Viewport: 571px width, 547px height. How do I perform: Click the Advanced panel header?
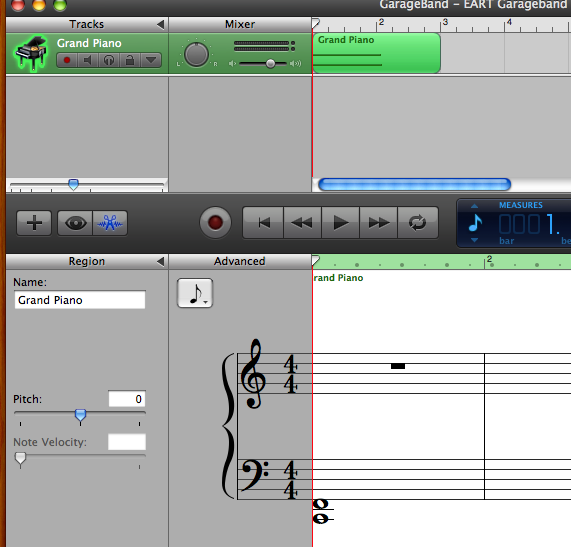pyautogui.click(x=240, y=261)
